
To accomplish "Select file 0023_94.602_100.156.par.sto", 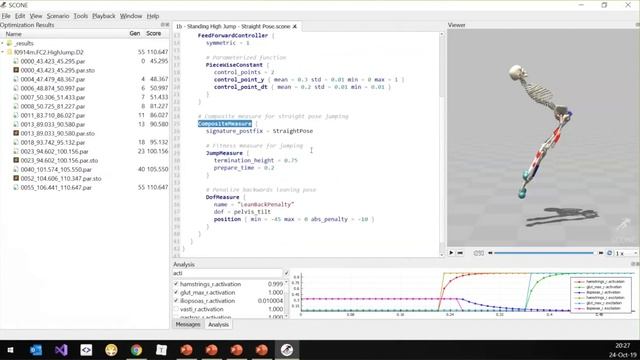I will coord(59,160).
